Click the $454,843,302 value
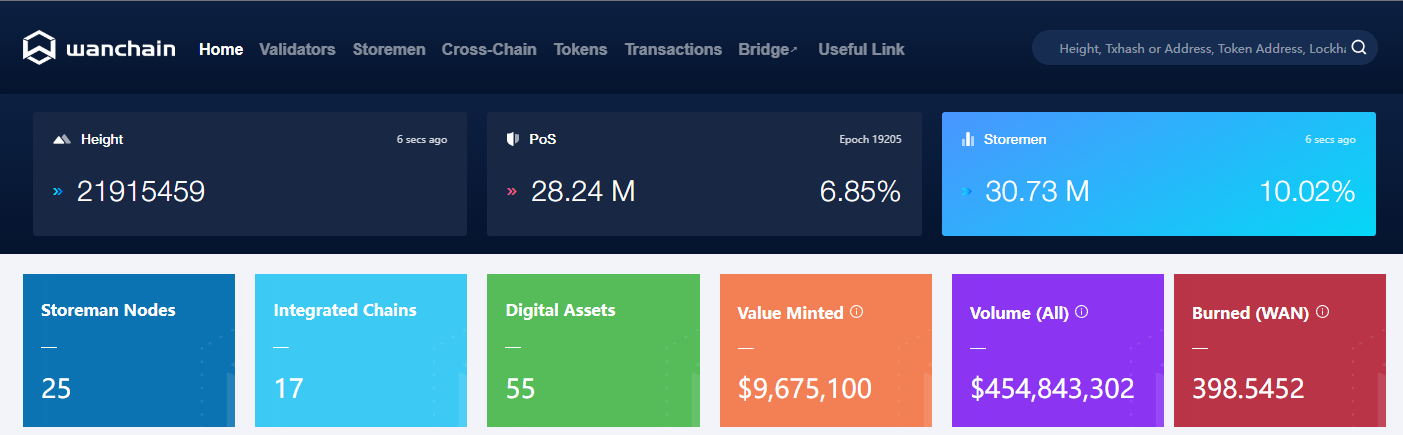This screenshot has height=435, width=1403. coord(1052,388)
